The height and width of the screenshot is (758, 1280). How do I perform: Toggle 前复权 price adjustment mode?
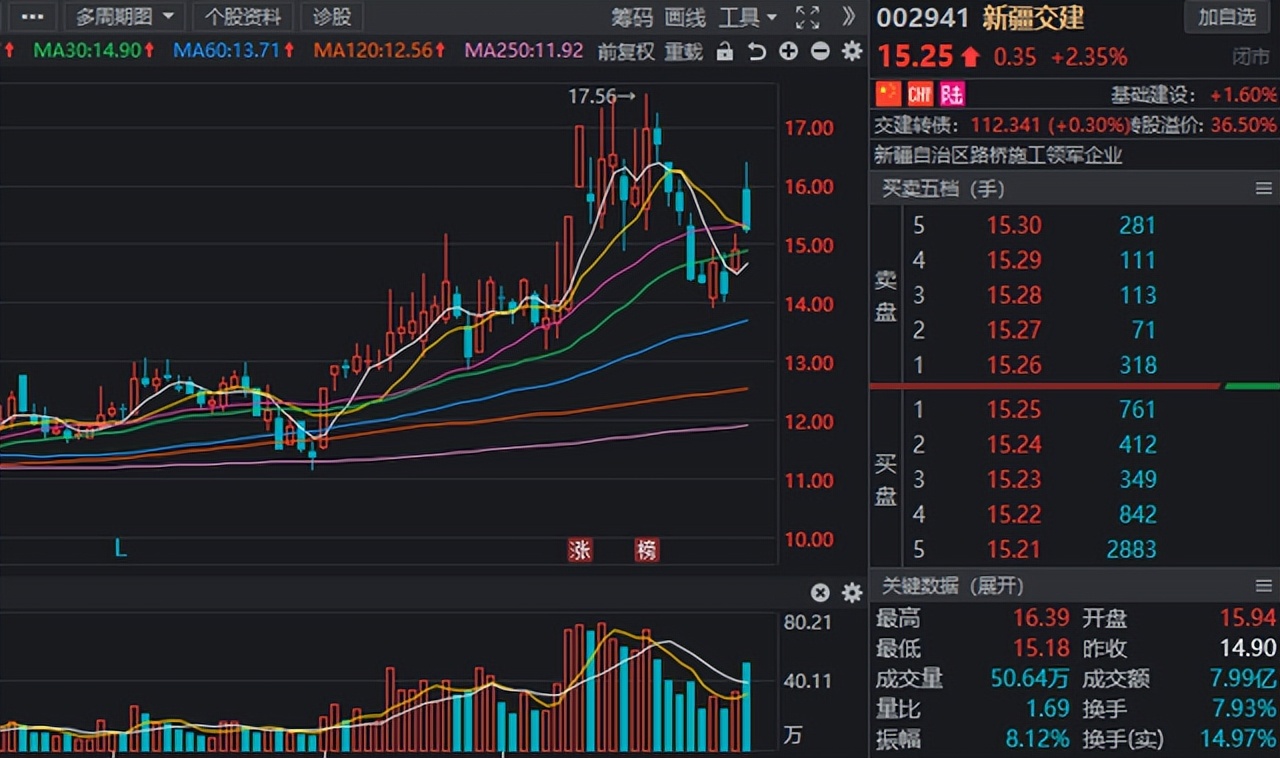click(x=626, y=51)
